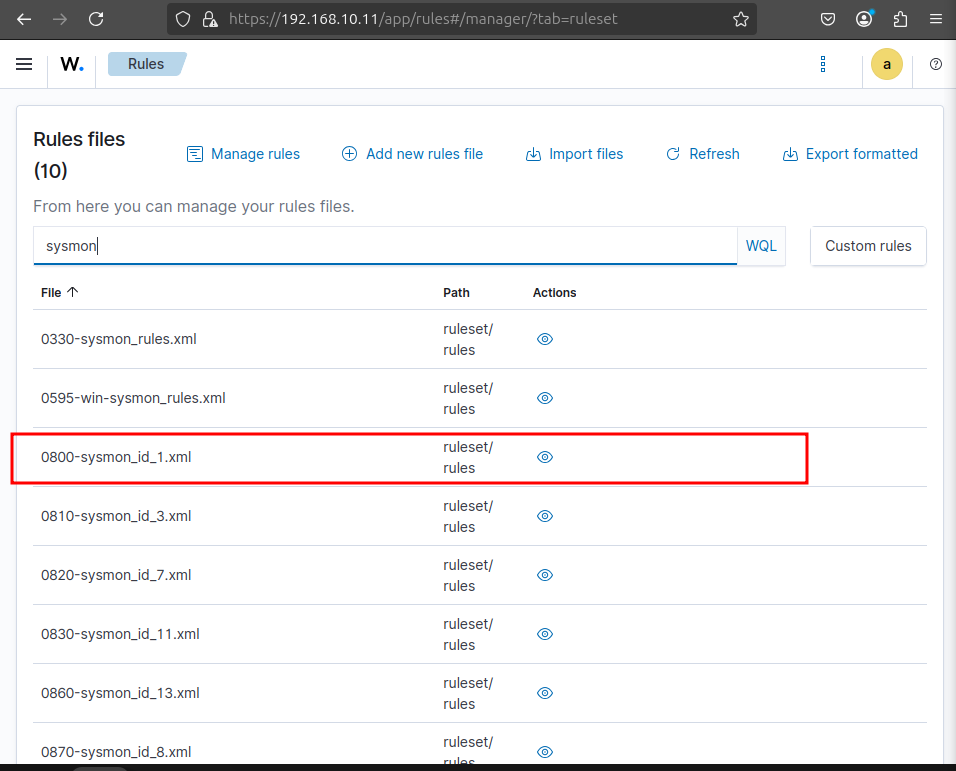Reload the page in browser

coord(96,19)
